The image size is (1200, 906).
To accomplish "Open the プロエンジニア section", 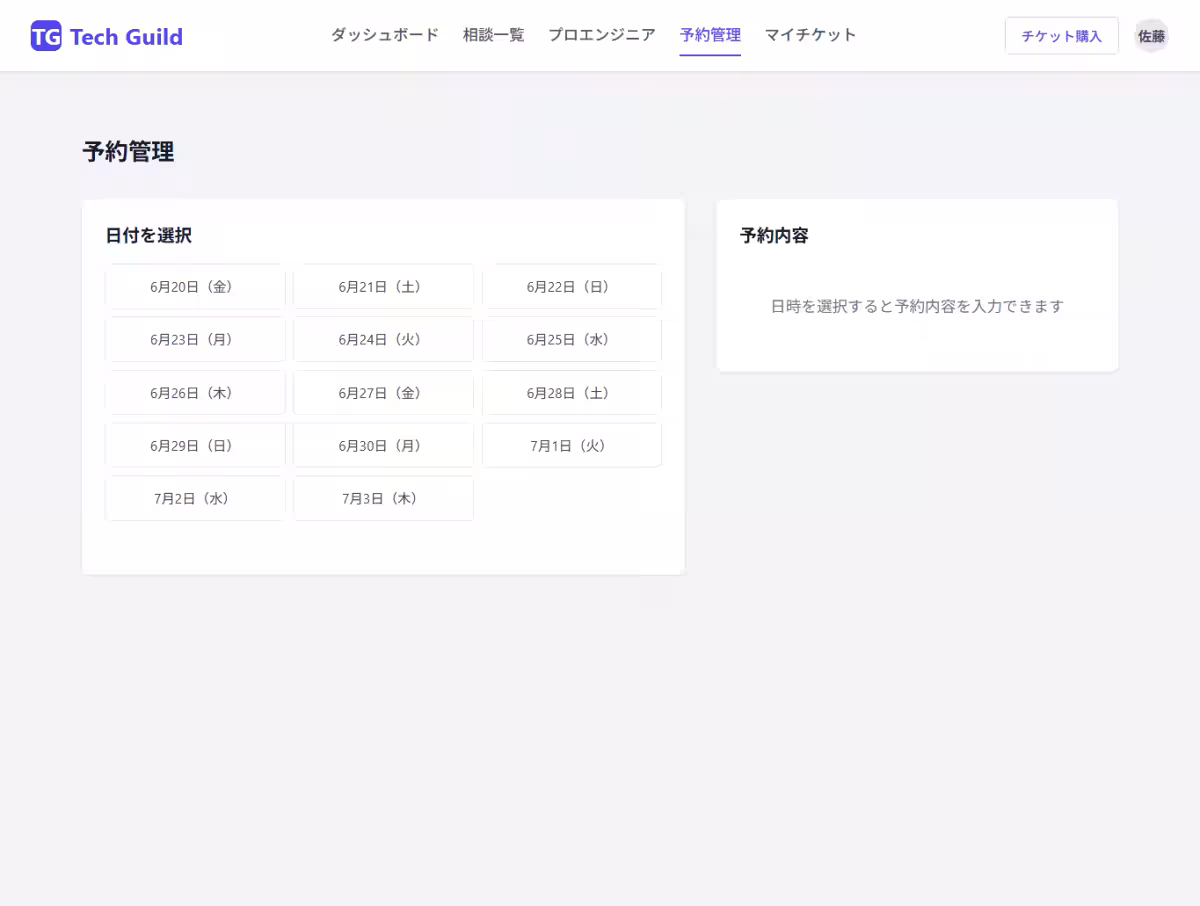I will (600, 34).
